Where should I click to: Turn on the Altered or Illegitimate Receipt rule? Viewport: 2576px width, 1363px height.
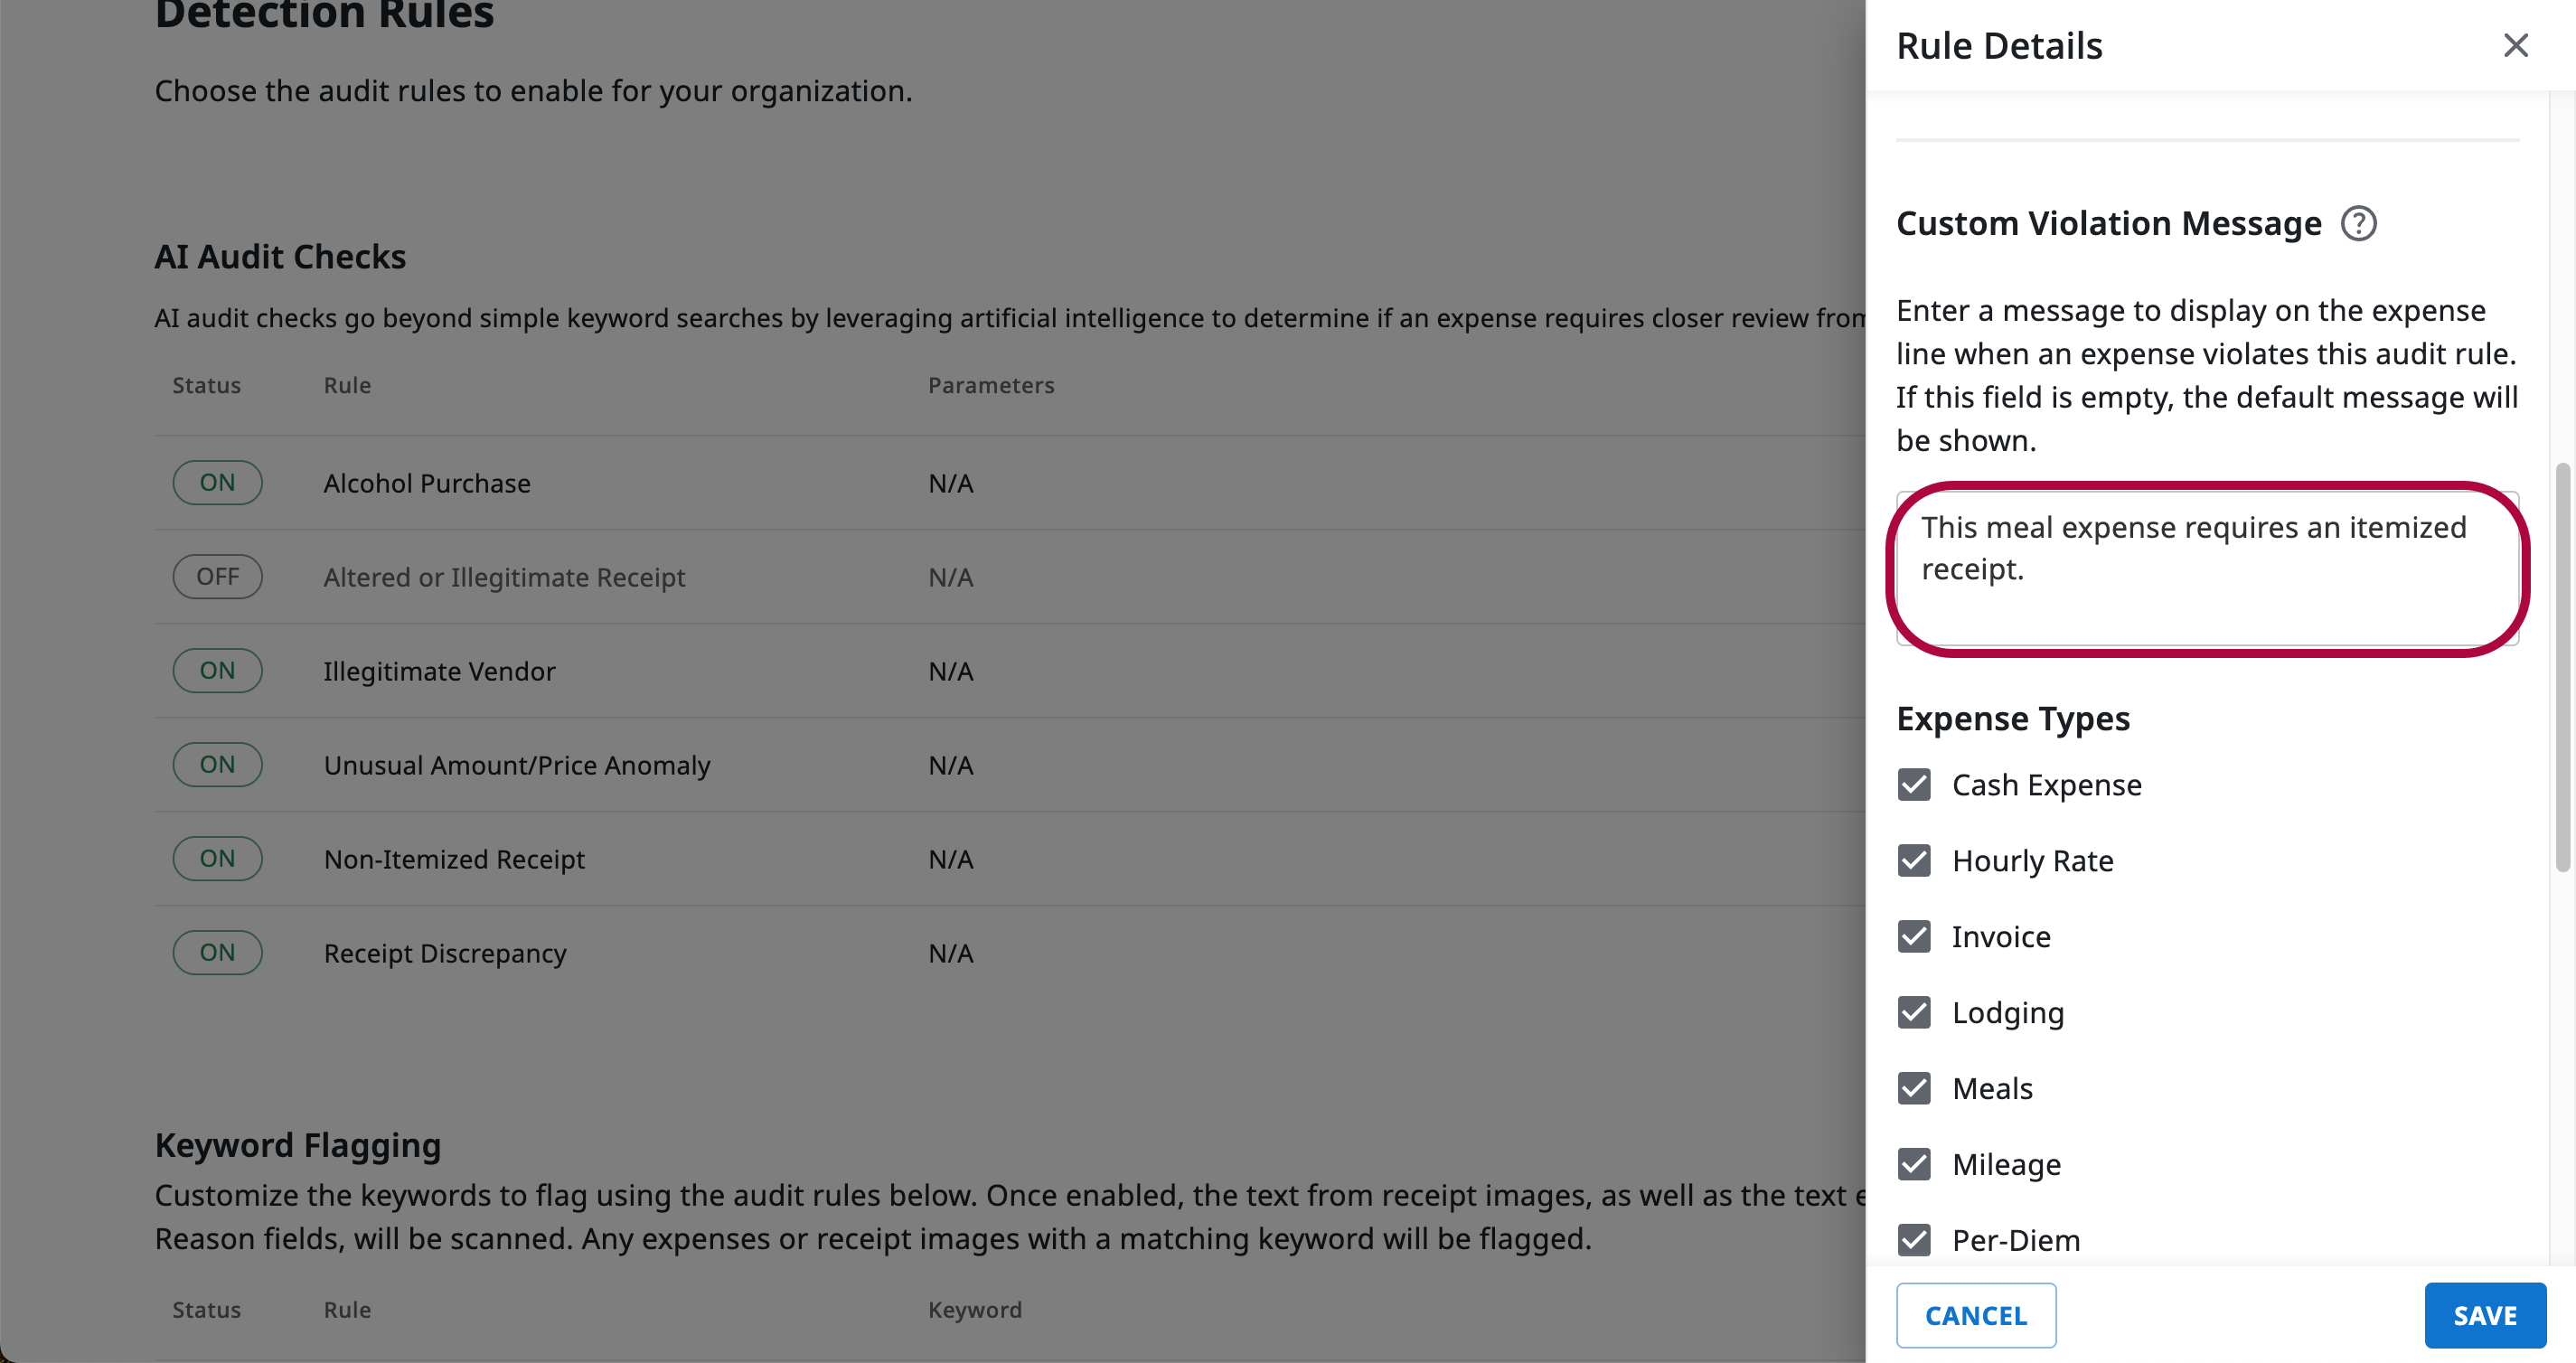coord(217,577)
